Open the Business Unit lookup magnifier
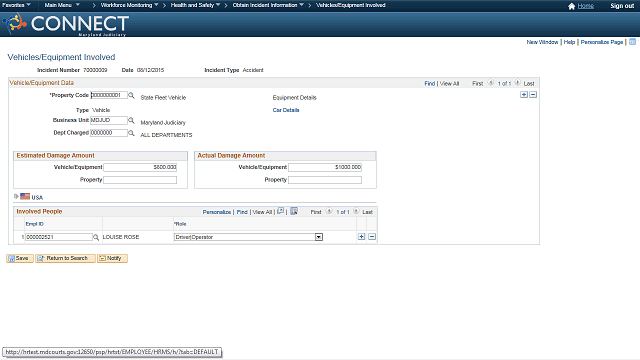 131,120
